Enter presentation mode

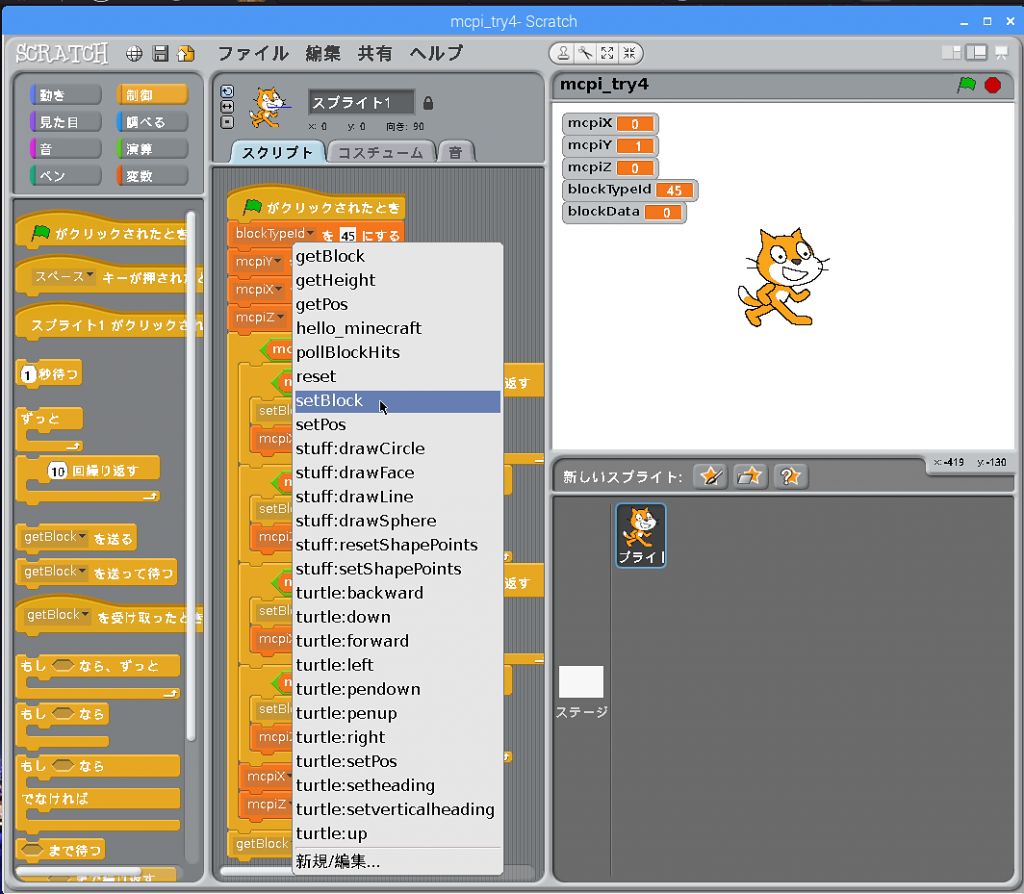[x=1001, y=53]
